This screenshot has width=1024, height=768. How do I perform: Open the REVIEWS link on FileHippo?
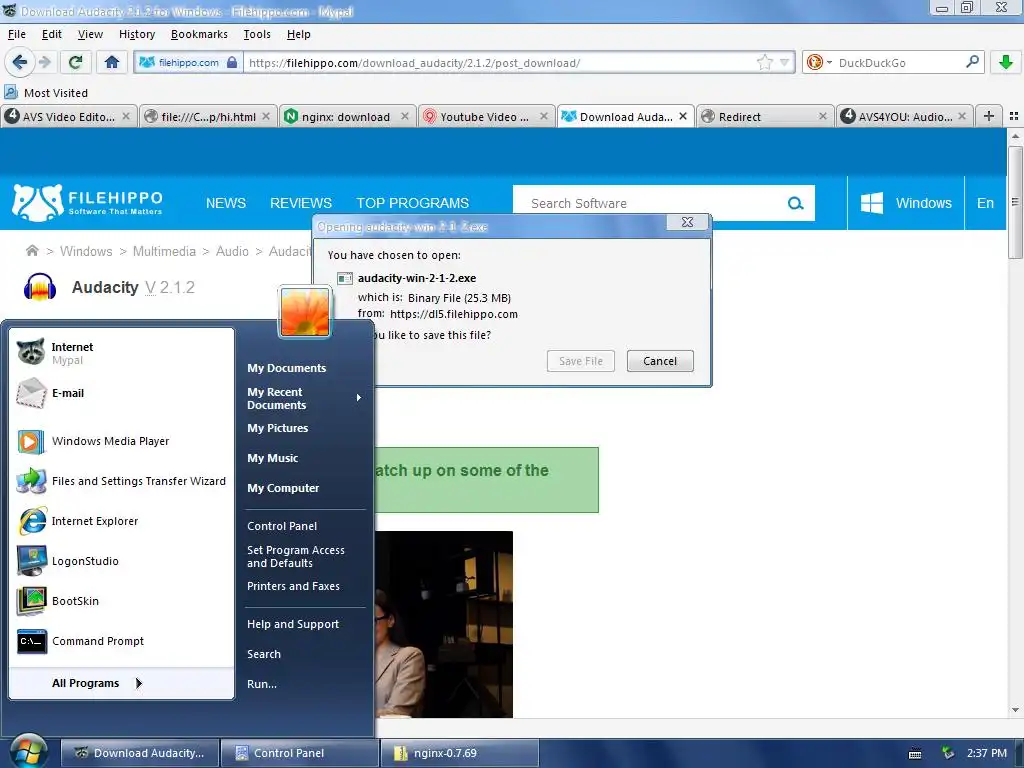pos(300,203)
